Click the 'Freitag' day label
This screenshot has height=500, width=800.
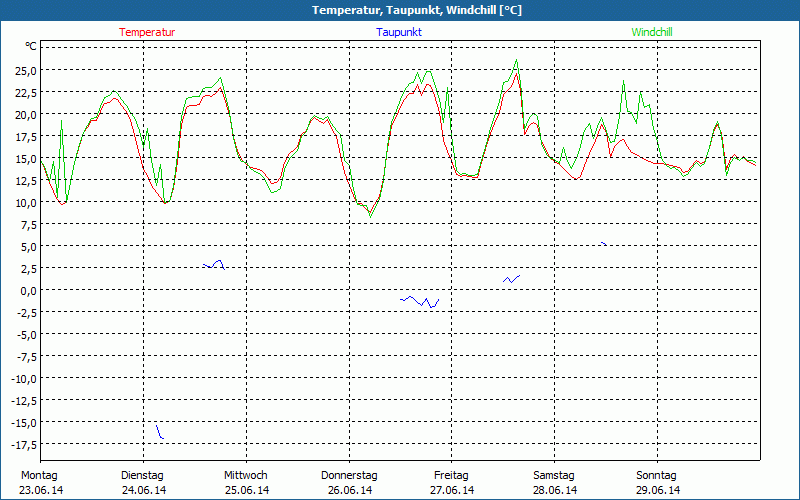[451, 476]
